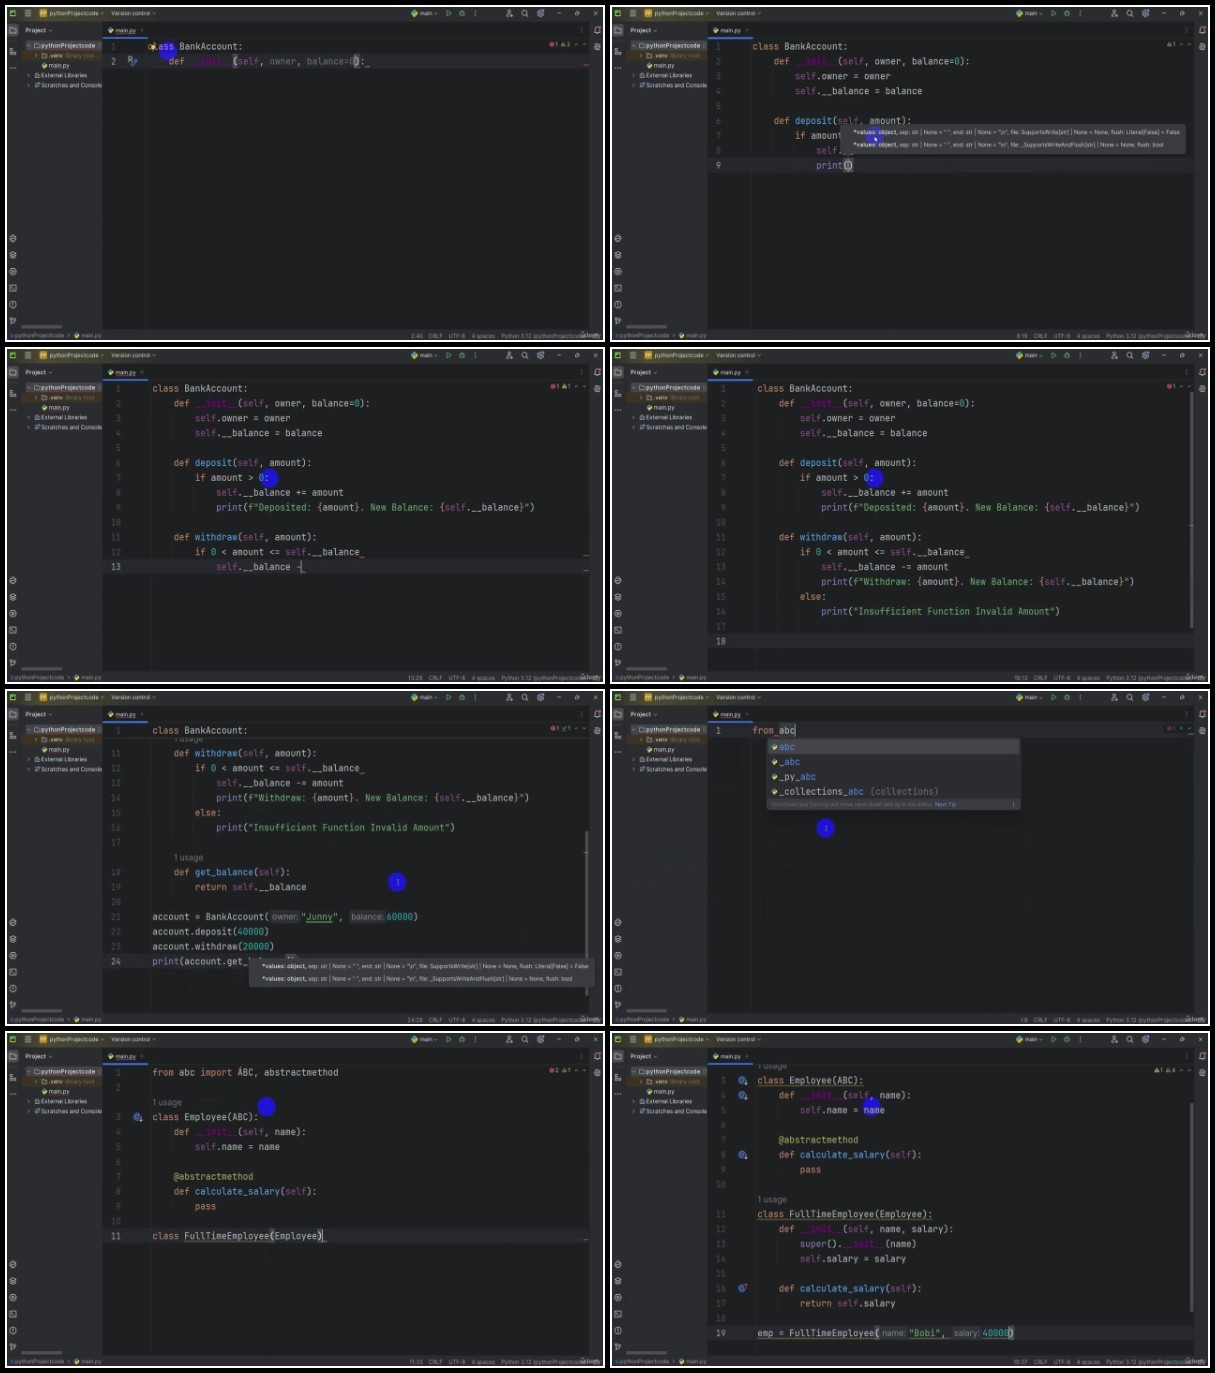This screenshot has height=1373, width=1215.
Task: Show notifications bell in two-line BankAccount screenshot
Action: point(597,30)
